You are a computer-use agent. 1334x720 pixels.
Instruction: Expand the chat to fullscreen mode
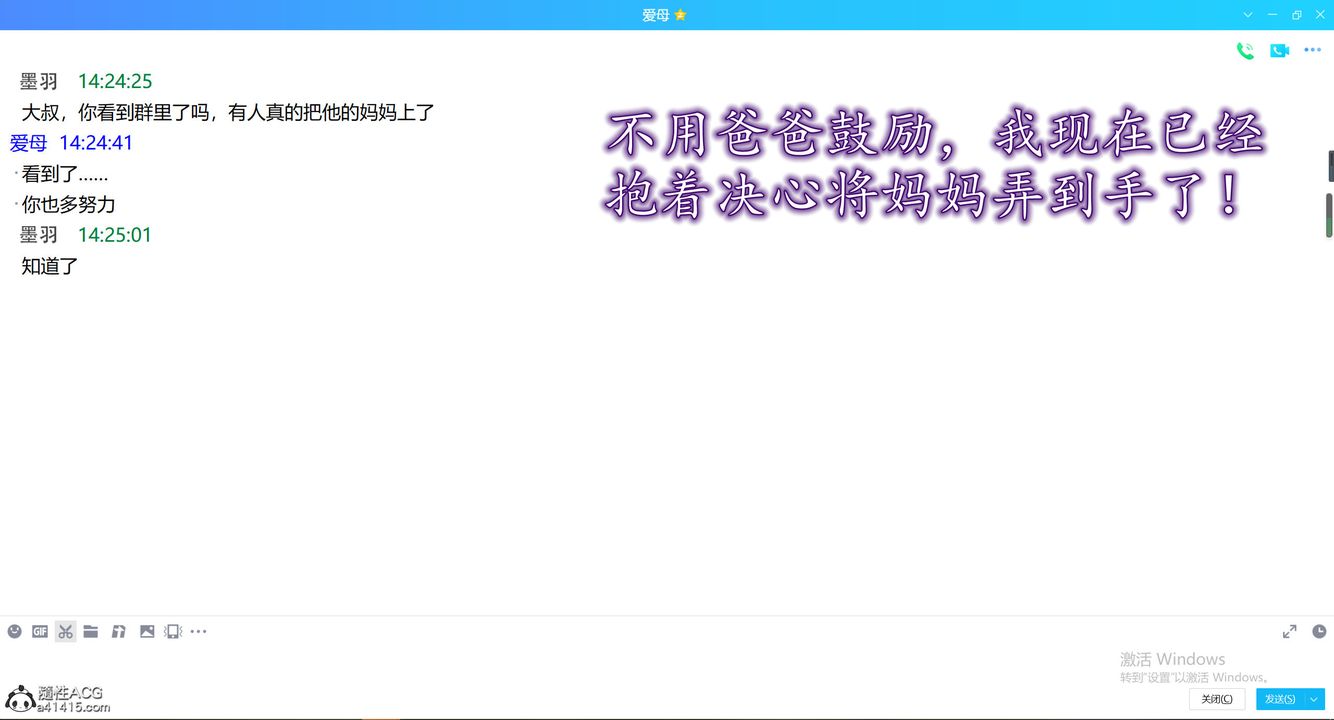(x=1289, y=631)
